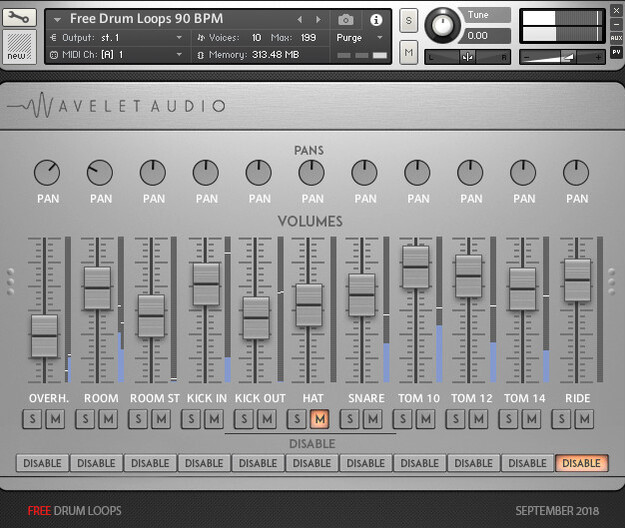Disable the KICK IN channel
The height and width of the screenshot is (528, 625).
pyautogui.click(x=204, y=463)
